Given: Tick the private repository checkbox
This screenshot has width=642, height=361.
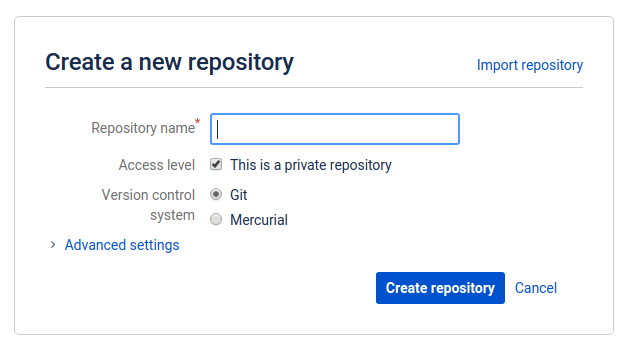Looking at the screenshot, I should [216, 165].
